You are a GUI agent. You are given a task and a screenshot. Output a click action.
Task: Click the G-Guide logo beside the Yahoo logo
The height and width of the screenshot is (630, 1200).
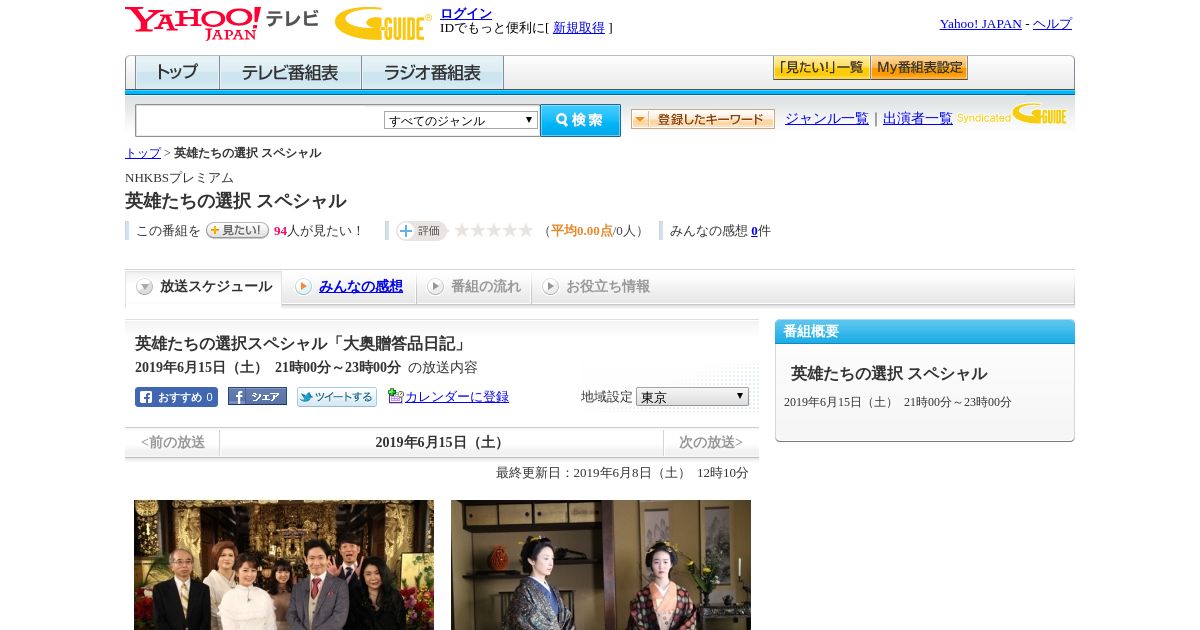383,24
